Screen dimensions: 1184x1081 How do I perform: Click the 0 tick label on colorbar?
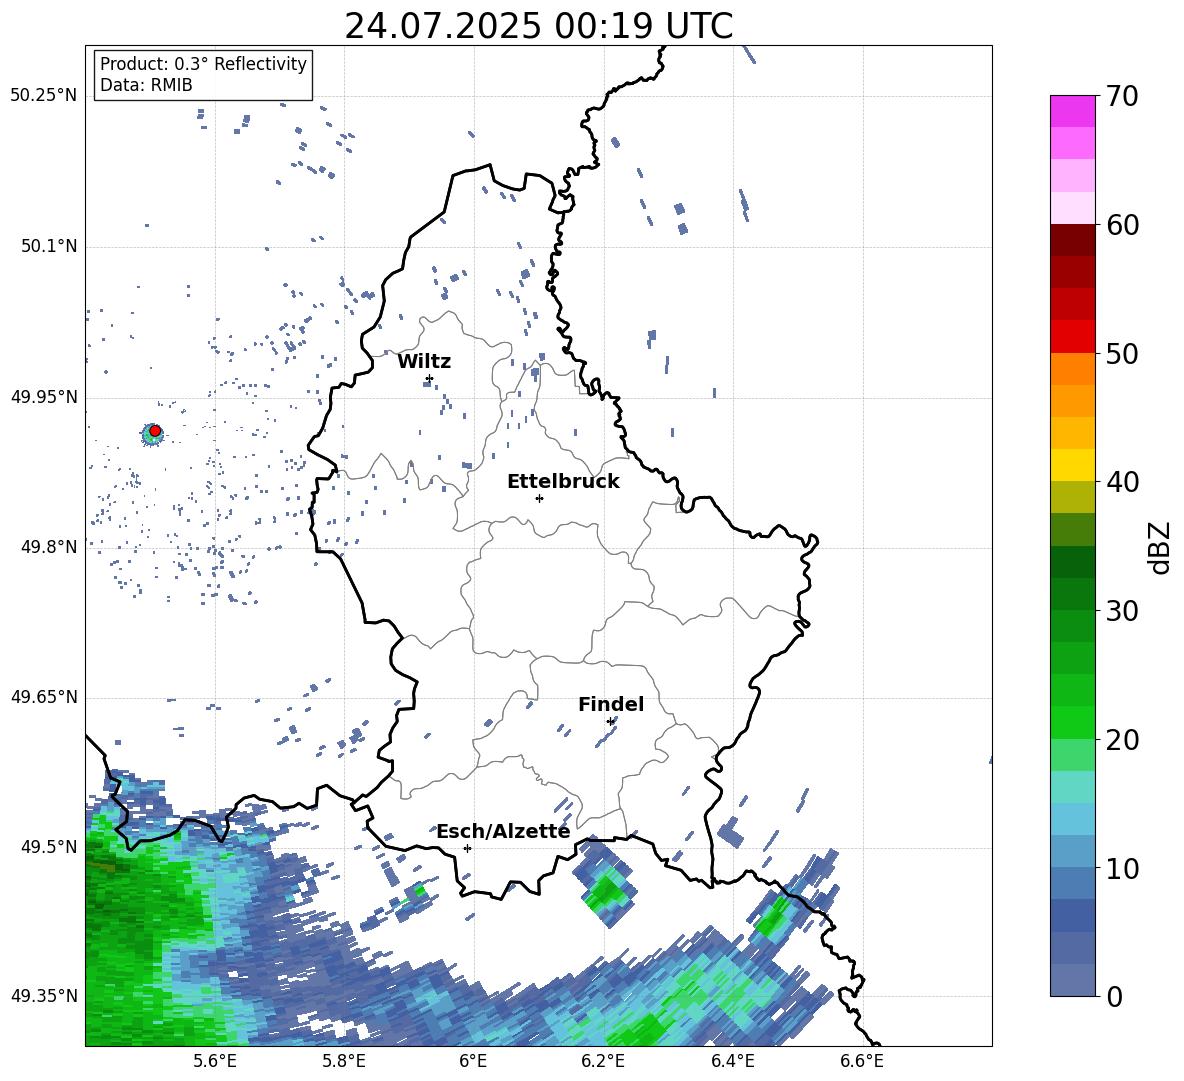pos(1114,996)
